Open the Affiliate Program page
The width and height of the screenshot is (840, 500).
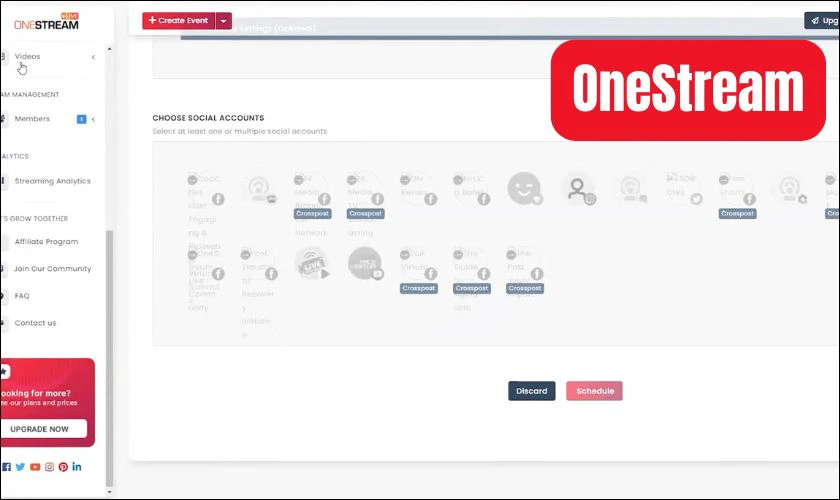(x=46, y=242)
